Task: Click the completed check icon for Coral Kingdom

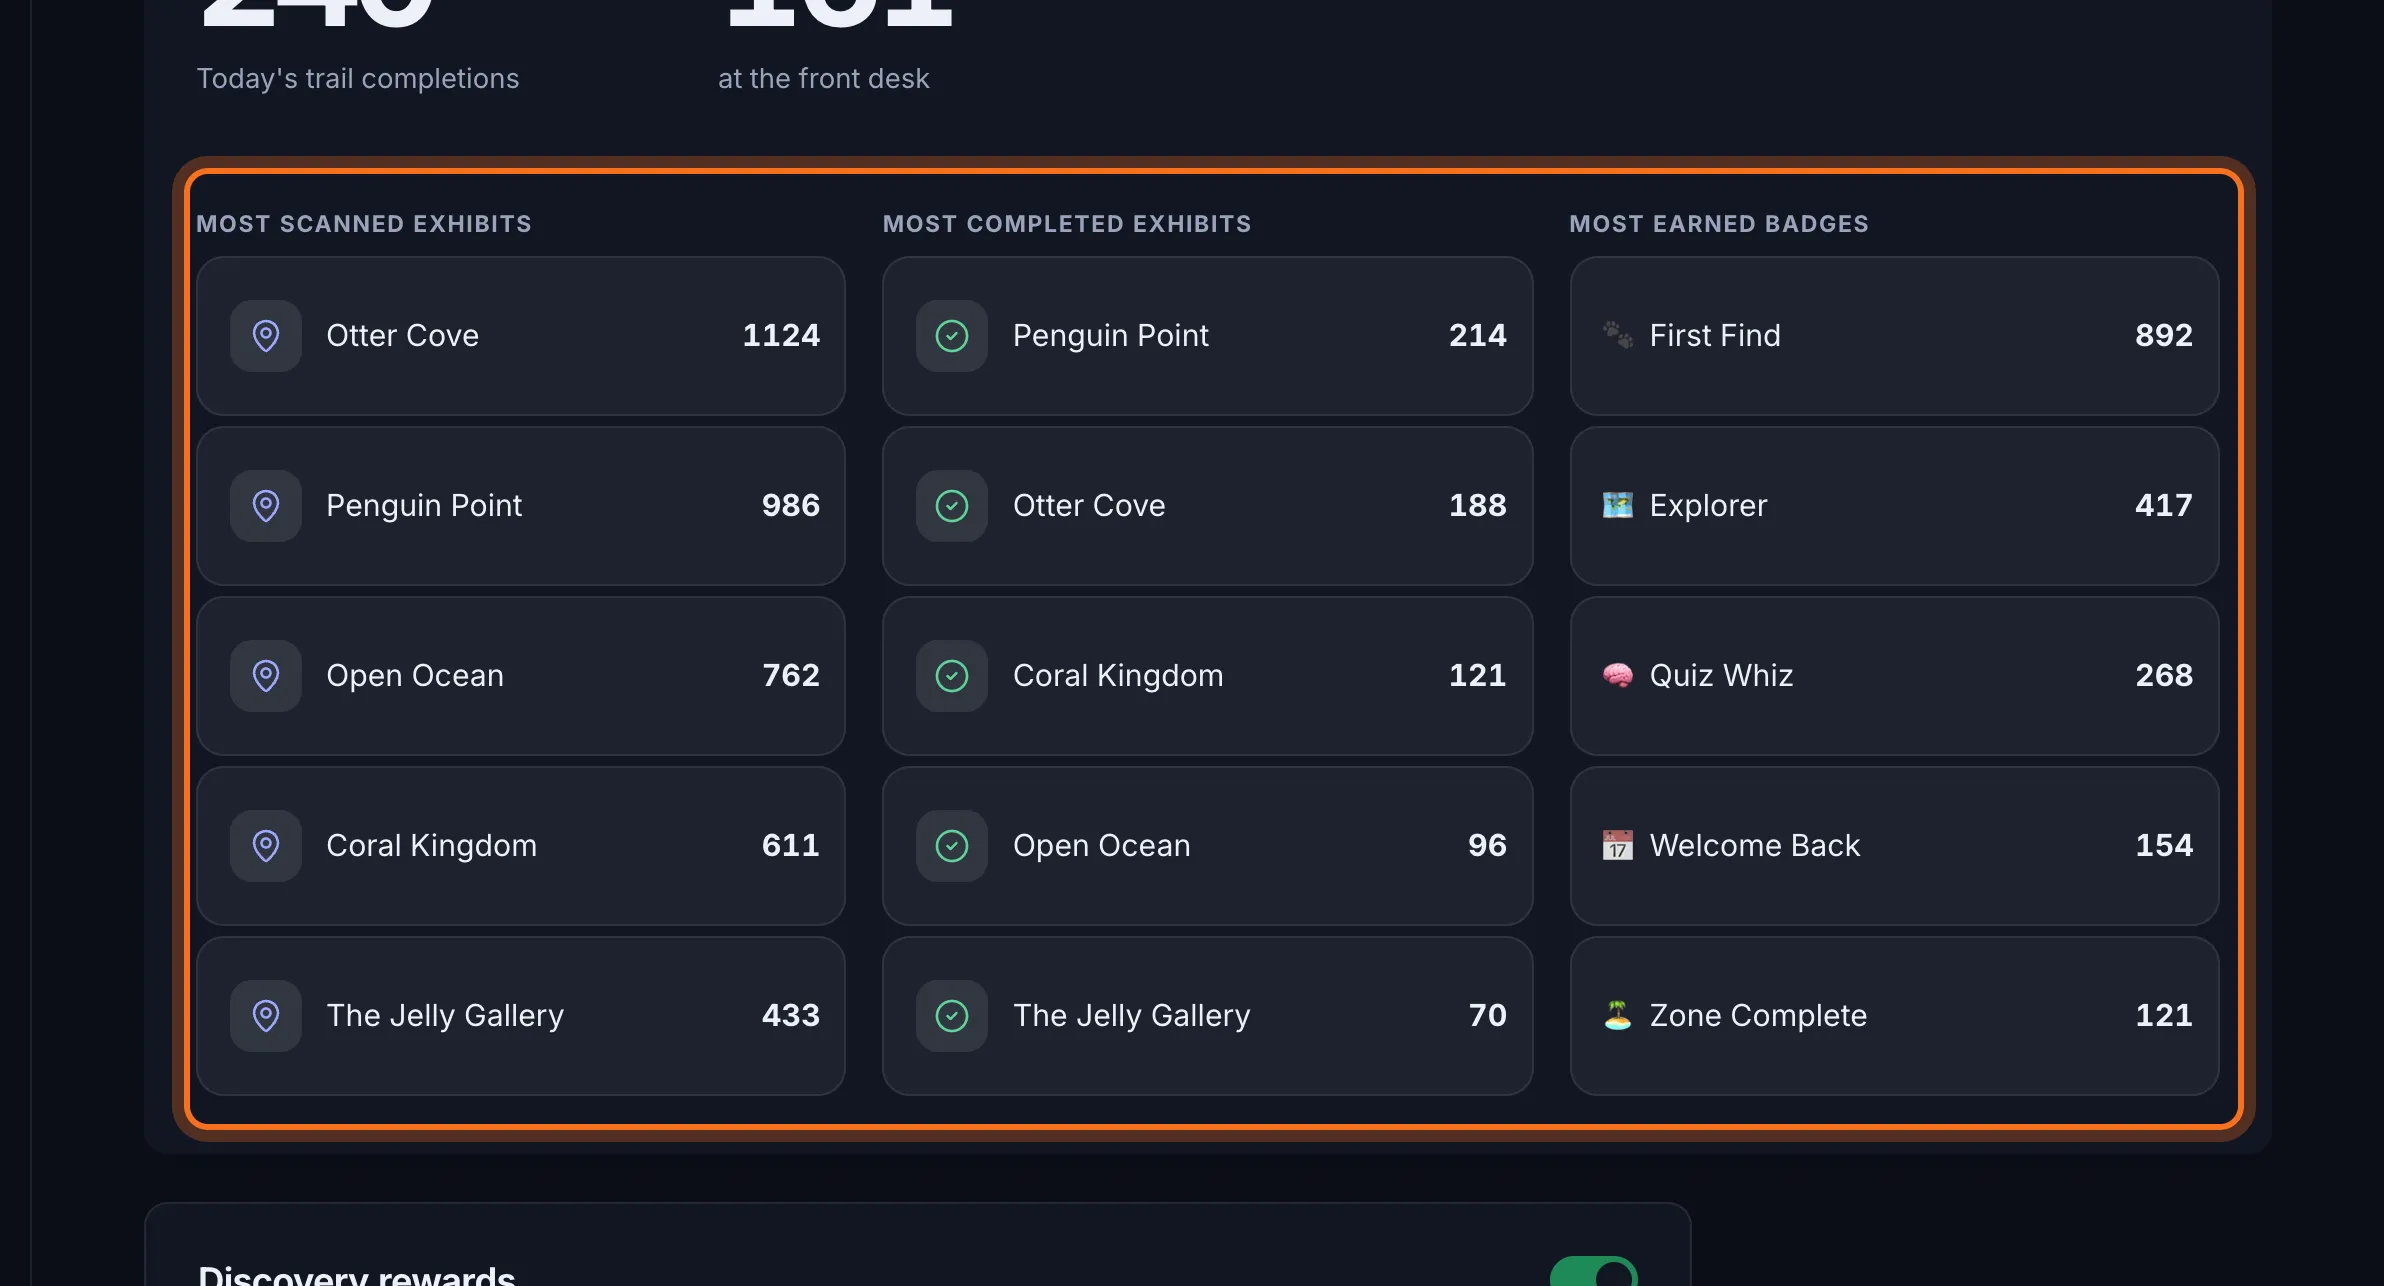Action: (952, 676)
